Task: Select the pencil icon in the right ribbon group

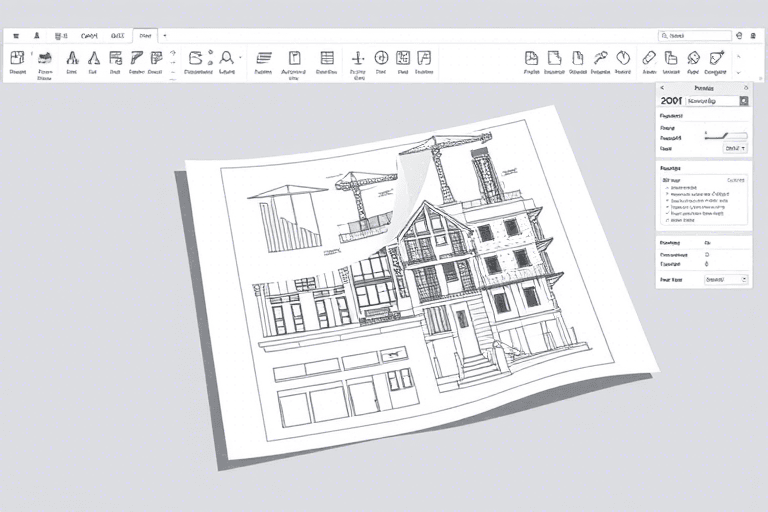Action: pos(648,58)
